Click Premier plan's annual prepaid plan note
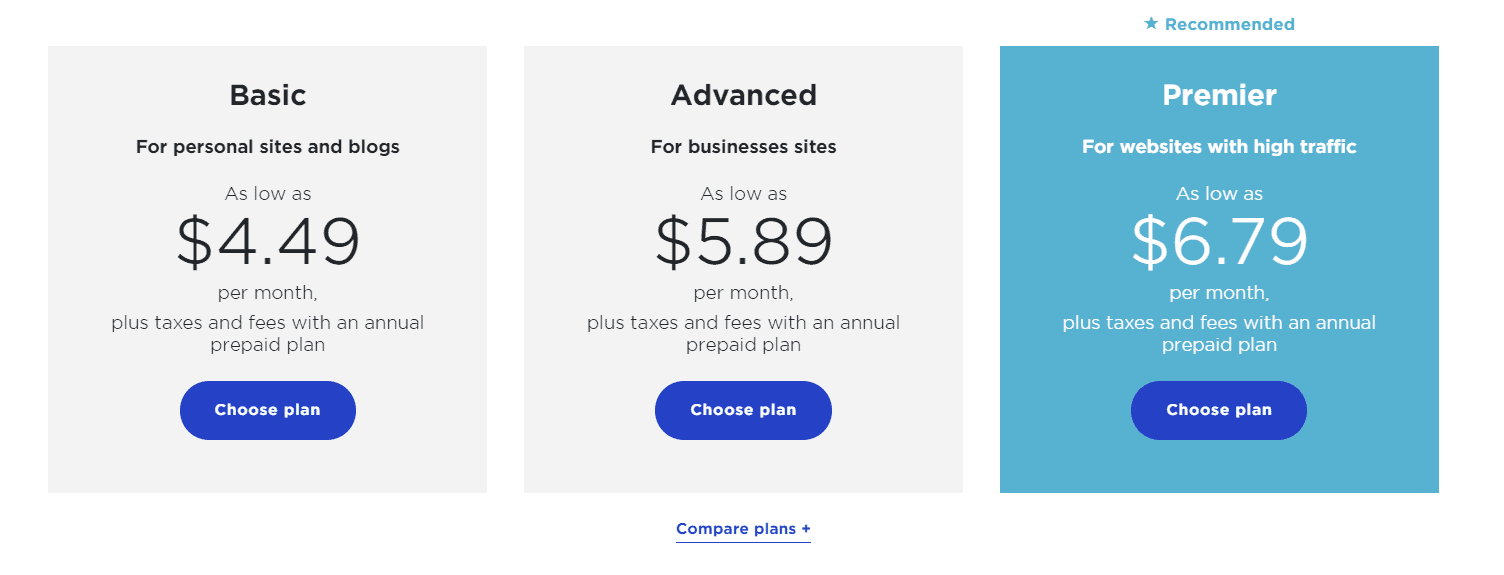Image resolution: width=1504 pixels, height=575 pixels. click(1219, 334)
